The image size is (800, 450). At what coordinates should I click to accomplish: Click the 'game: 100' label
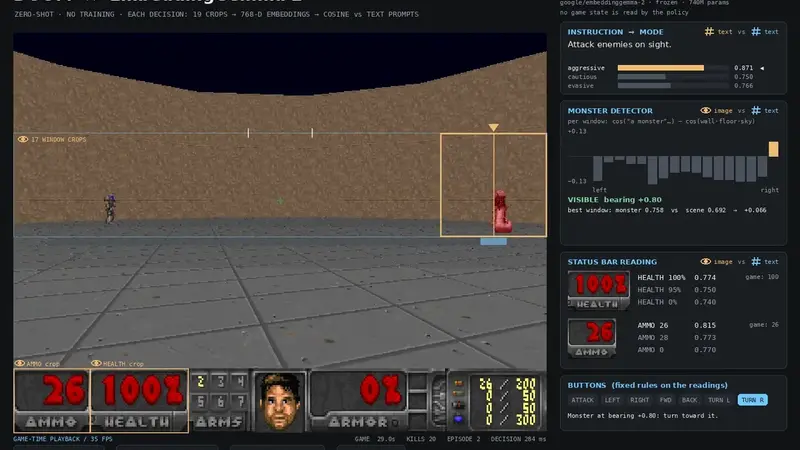[x=762, y=277]
